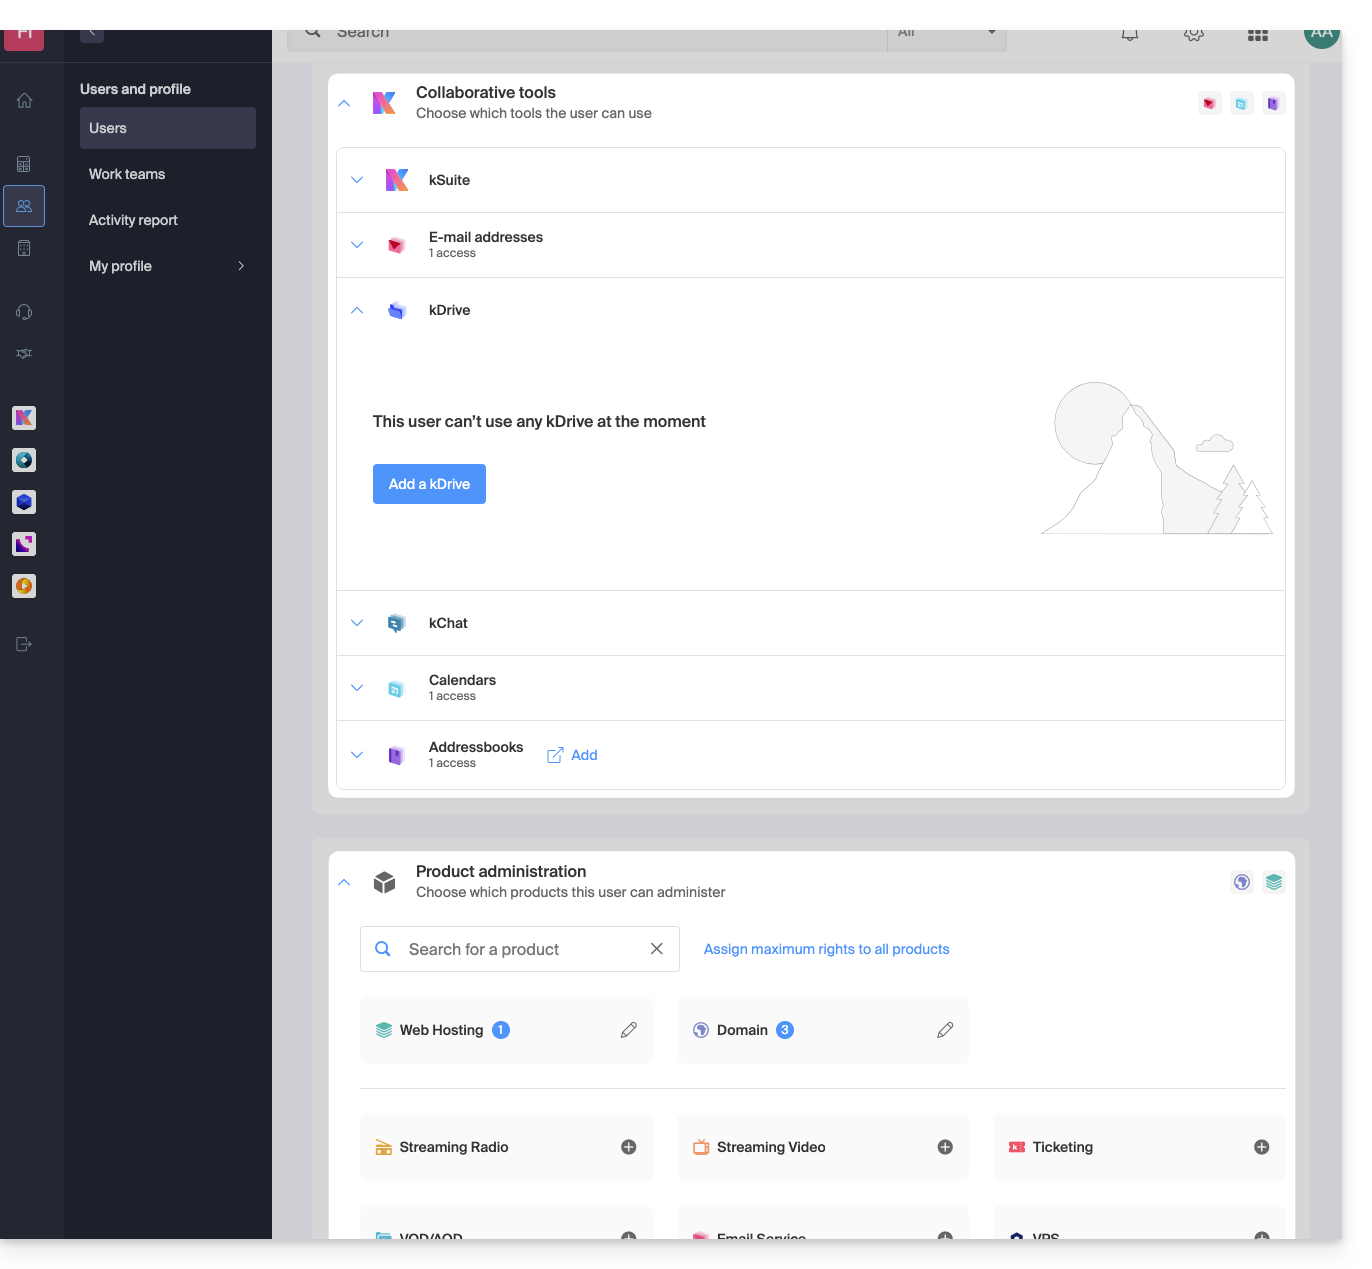Open Activity report menu item

(x=133, y=220)
